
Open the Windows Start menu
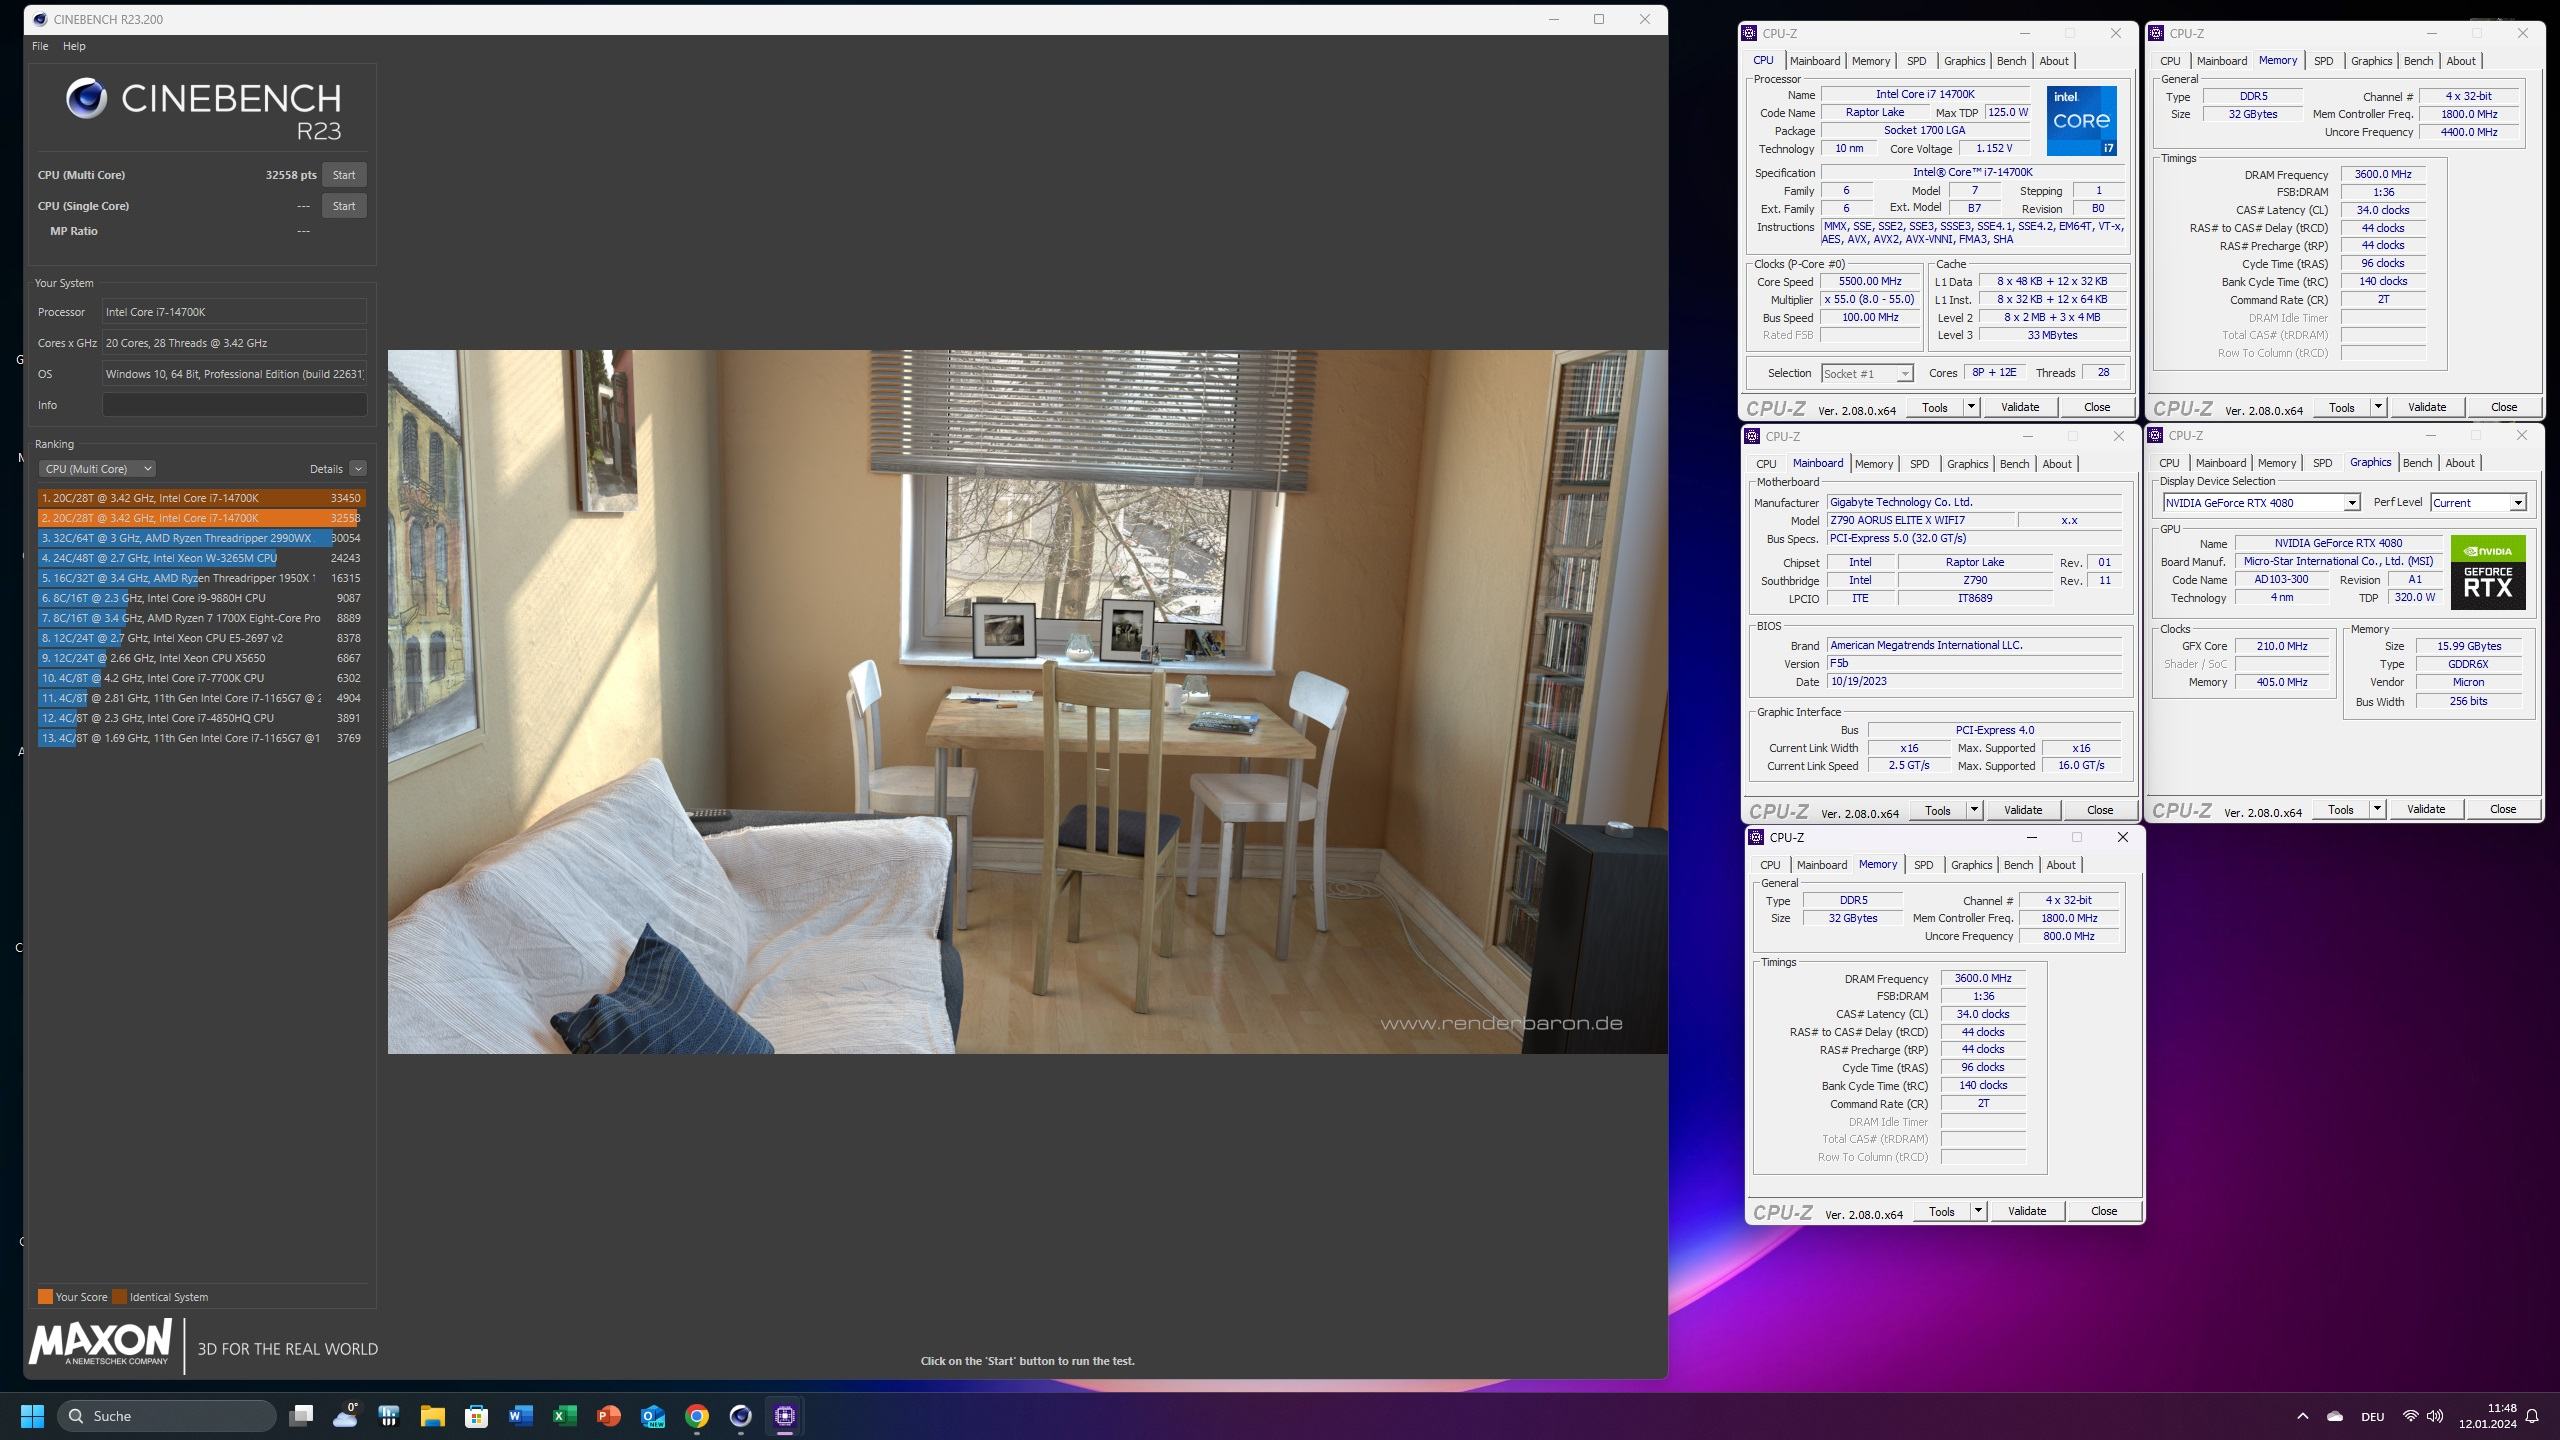coord(32,1416)
